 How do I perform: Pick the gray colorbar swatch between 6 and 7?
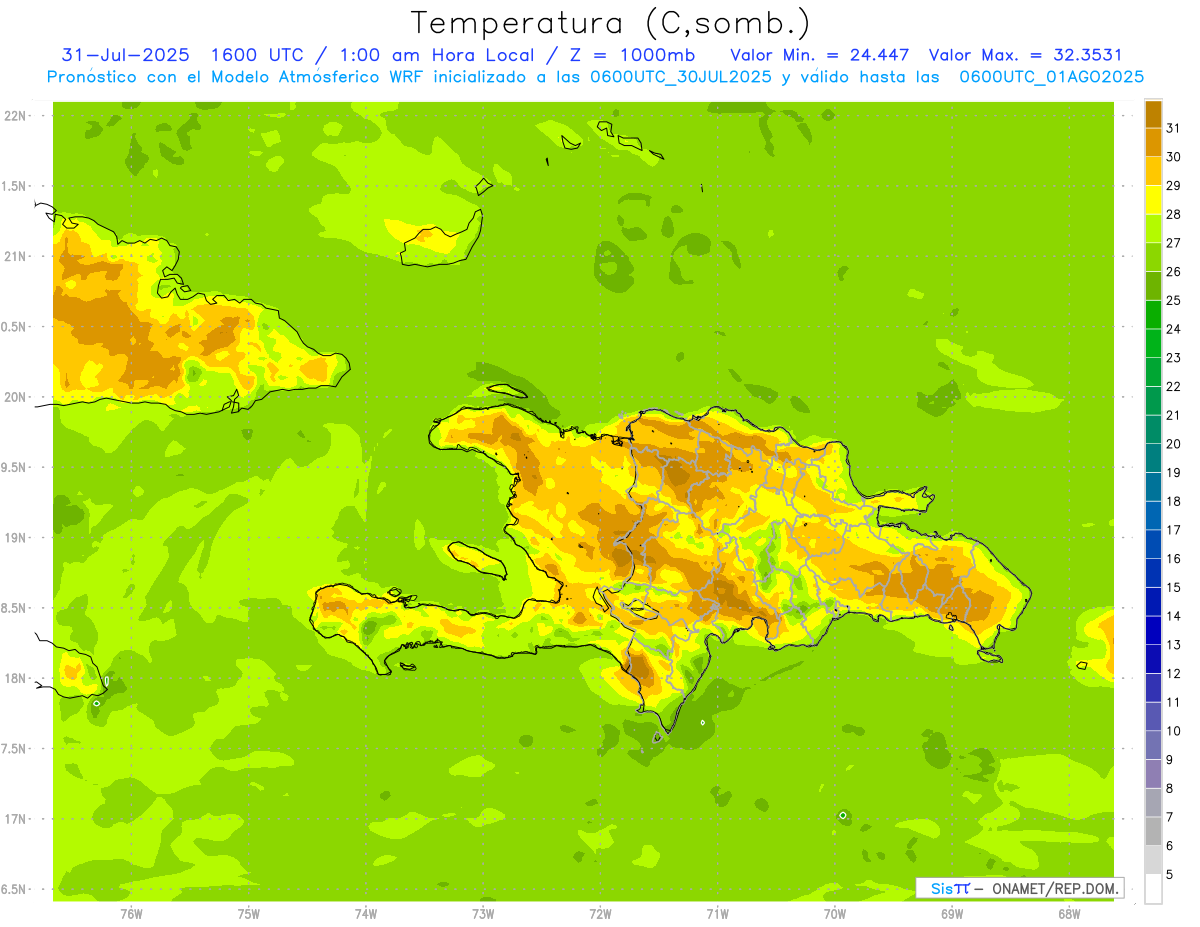coord(1153,831)
